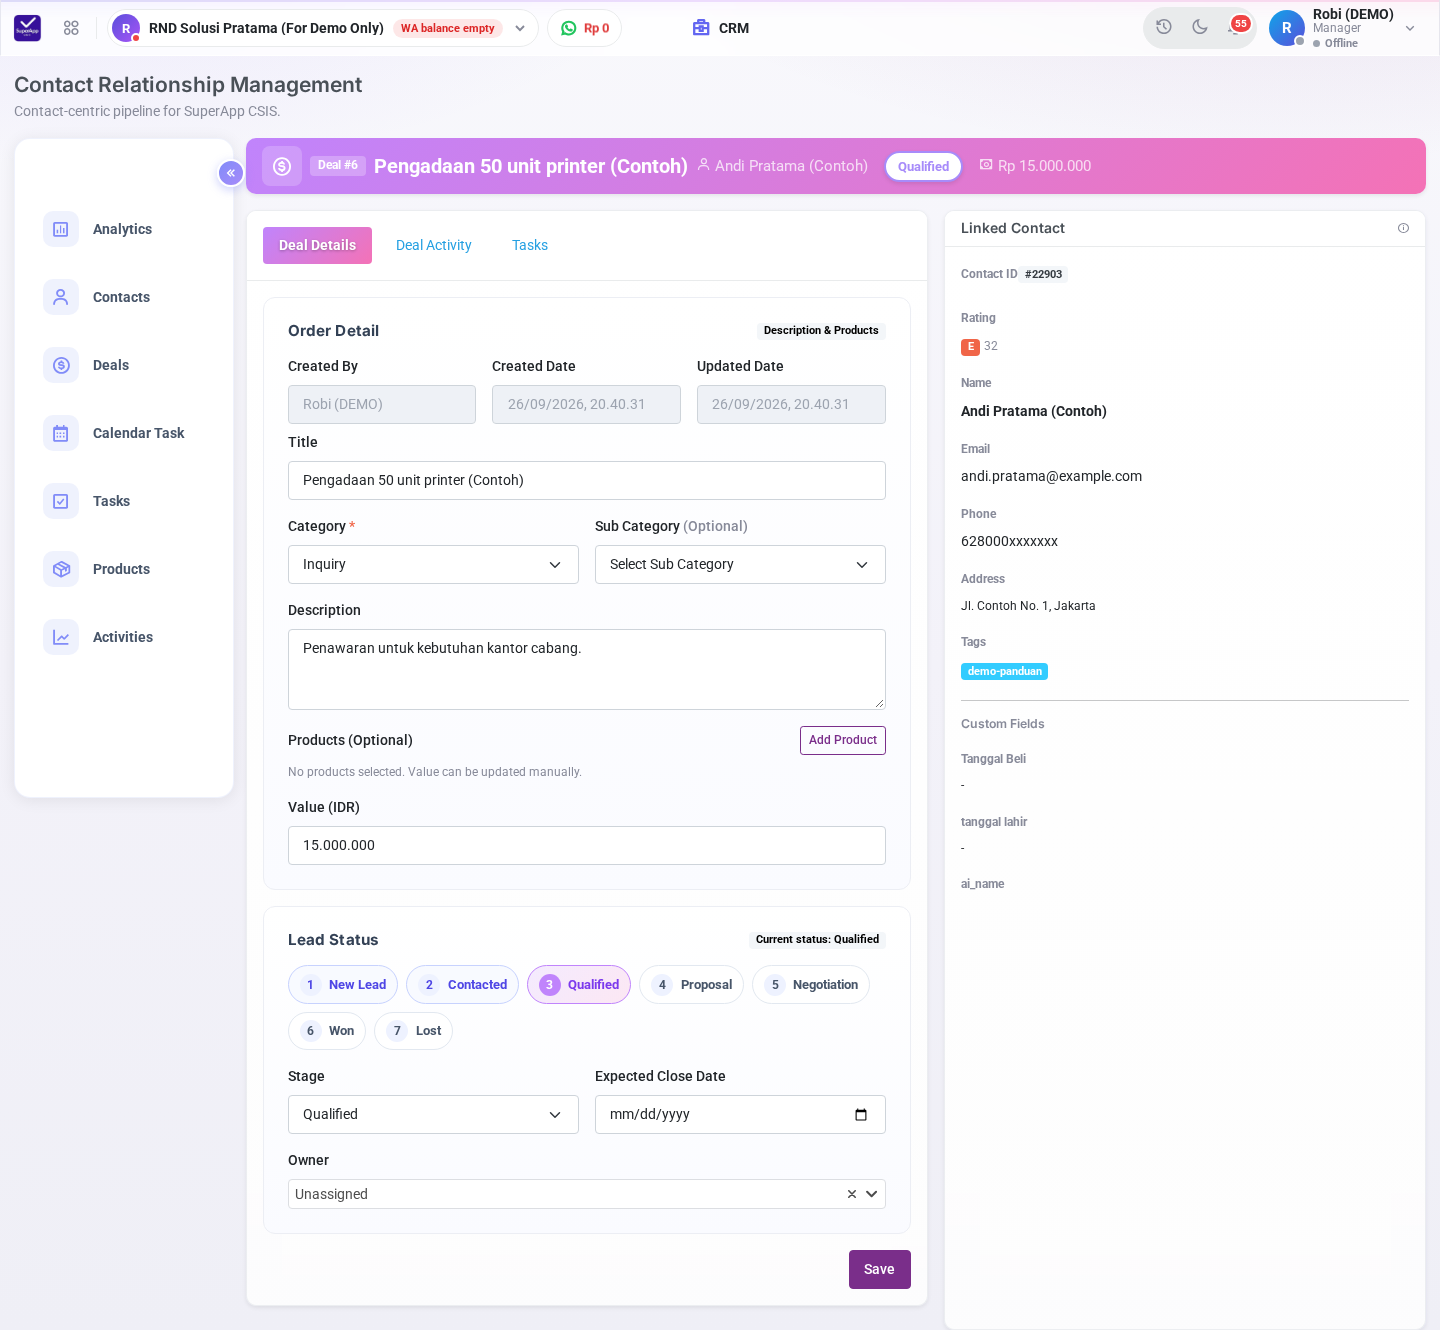
Task: Open calendar picker in Expected Close Date
Action: pos(861,1115)
